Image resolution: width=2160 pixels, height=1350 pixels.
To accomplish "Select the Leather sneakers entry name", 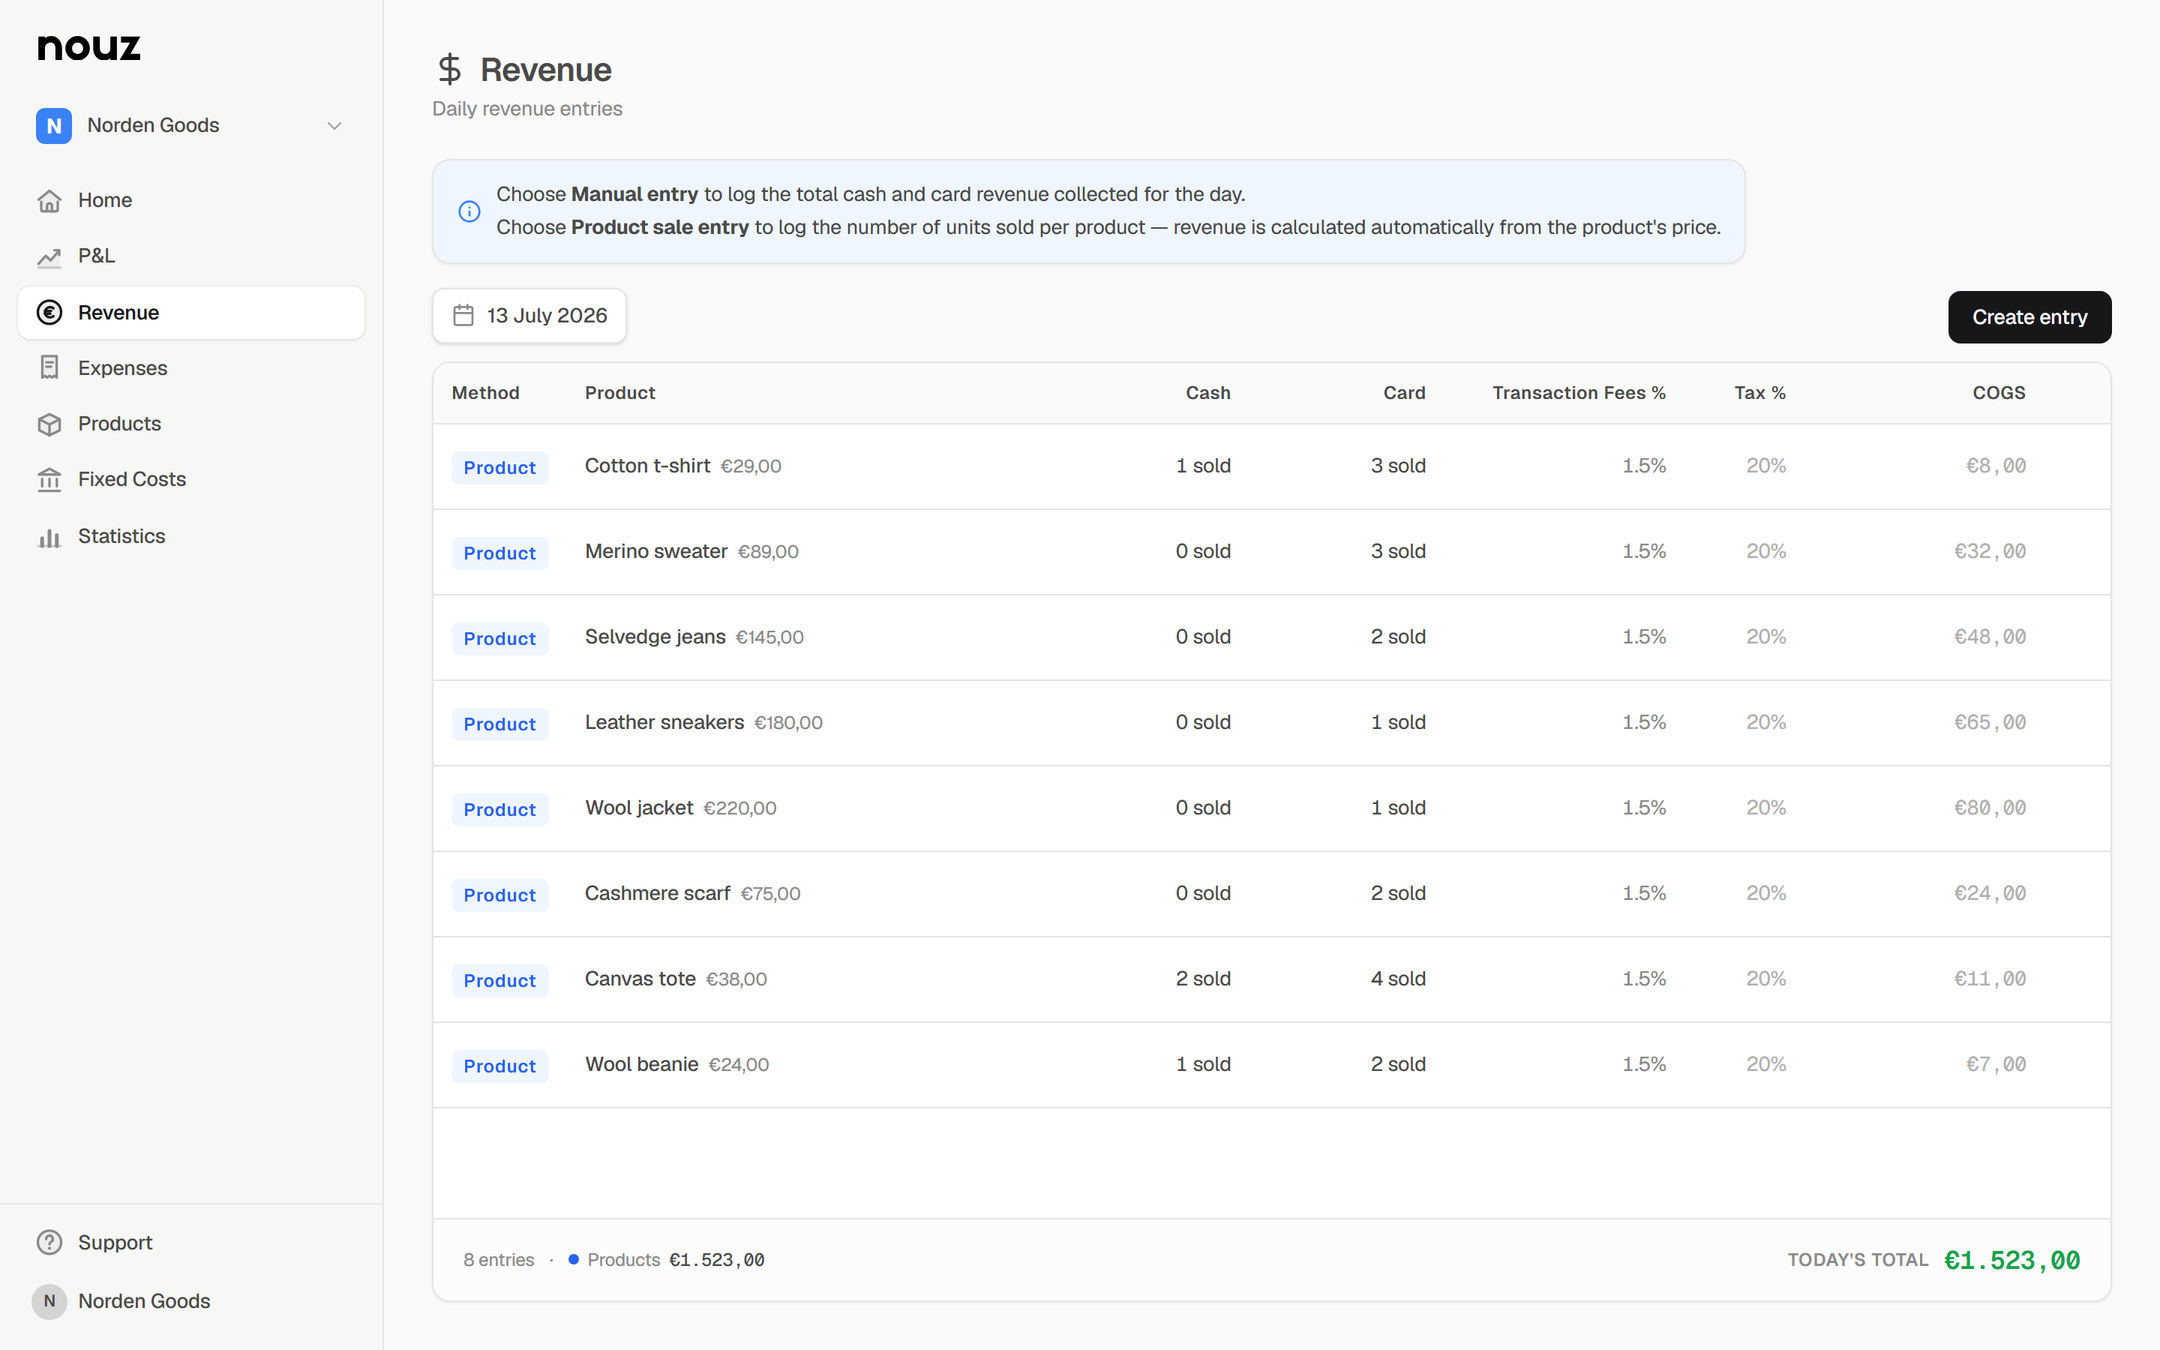I will click(x=664, y=722).
